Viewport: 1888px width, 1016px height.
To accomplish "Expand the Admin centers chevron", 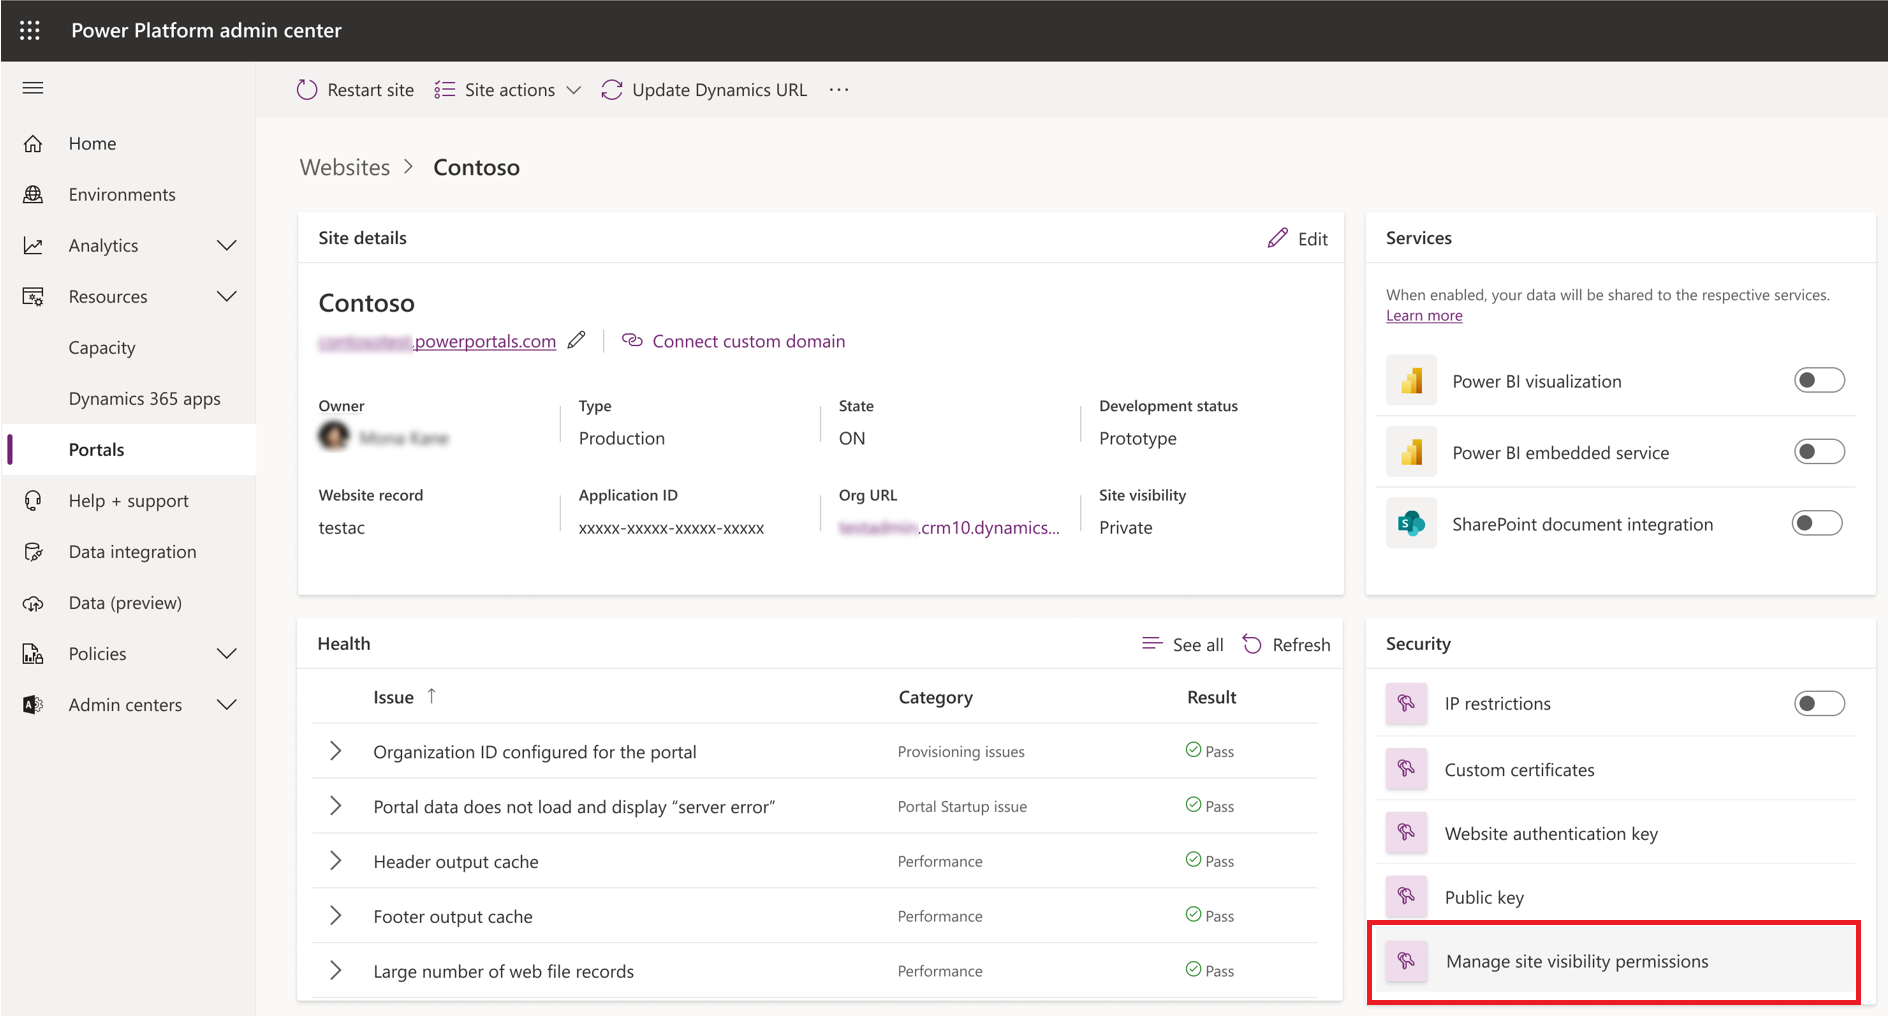I will coord(227,705).
